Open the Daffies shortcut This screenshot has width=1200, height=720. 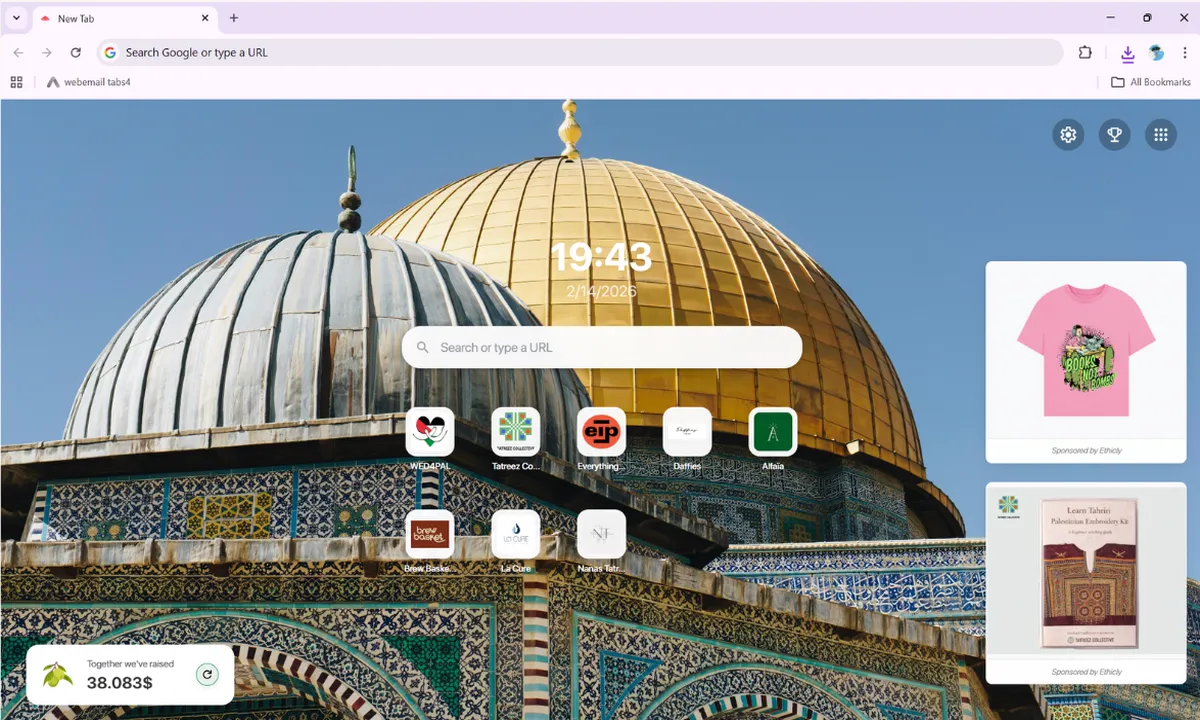[687, 432]
